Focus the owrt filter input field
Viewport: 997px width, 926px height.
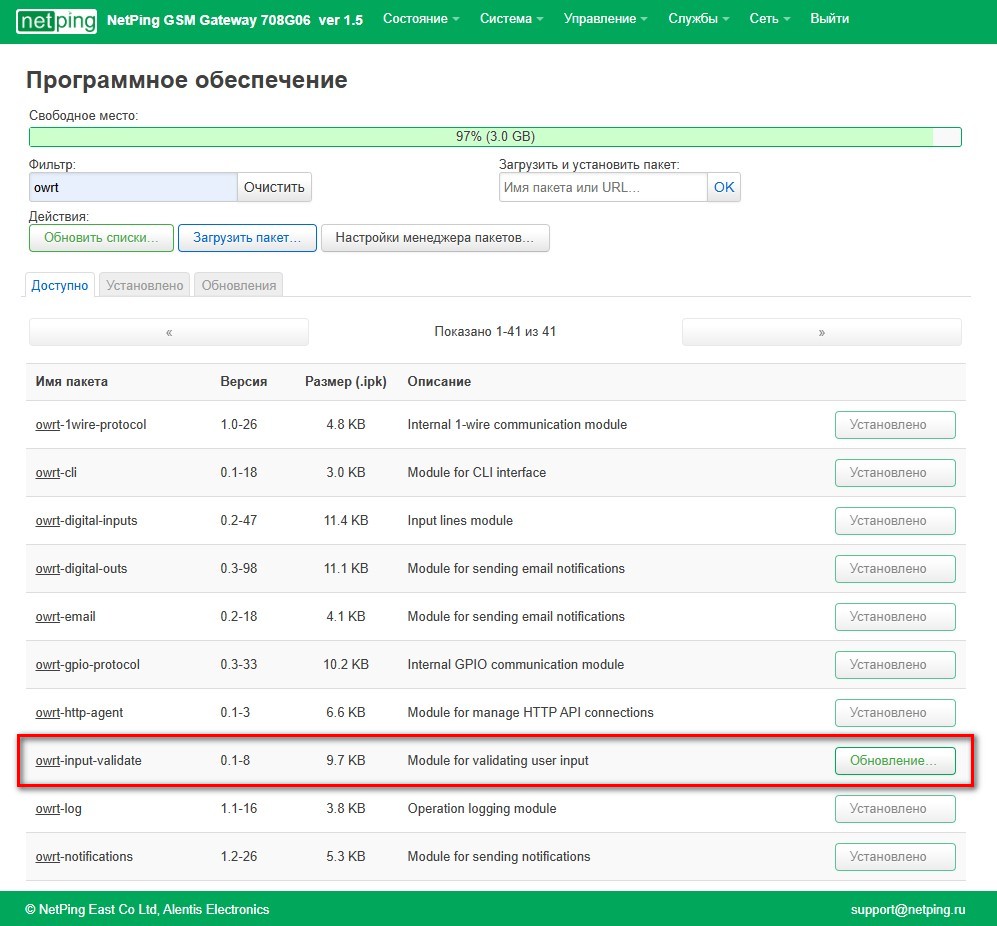[x=133, y=187]
